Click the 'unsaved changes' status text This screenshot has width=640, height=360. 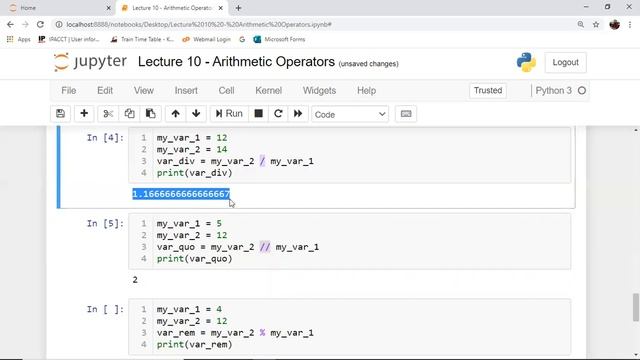369,64
